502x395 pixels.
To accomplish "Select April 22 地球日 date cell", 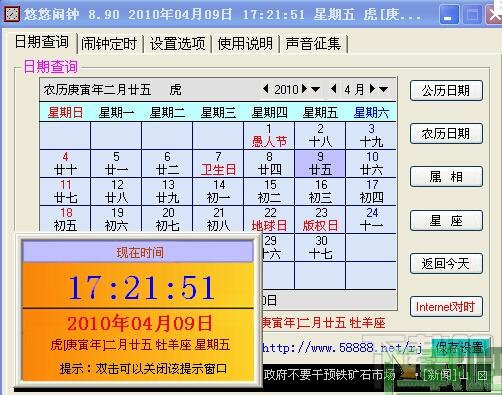I will [x=269, y=219].
